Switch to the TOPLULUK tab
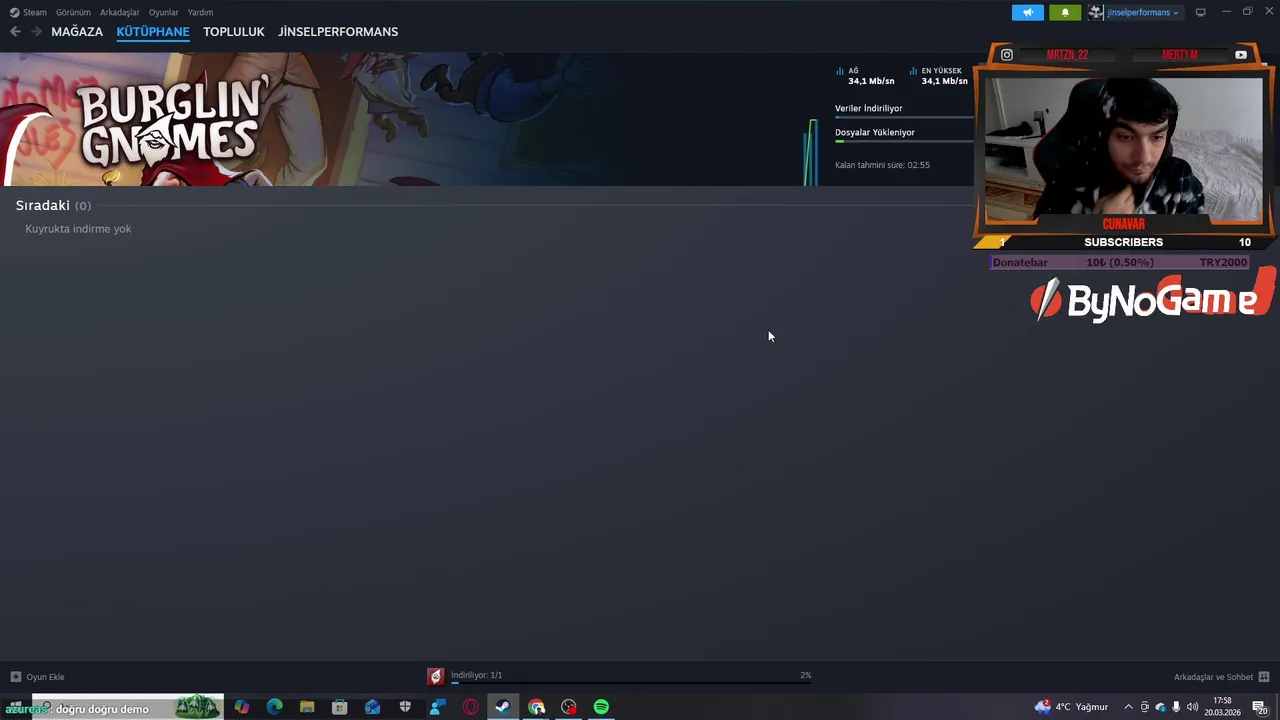1280x720 pixels. tap(234, 32)
